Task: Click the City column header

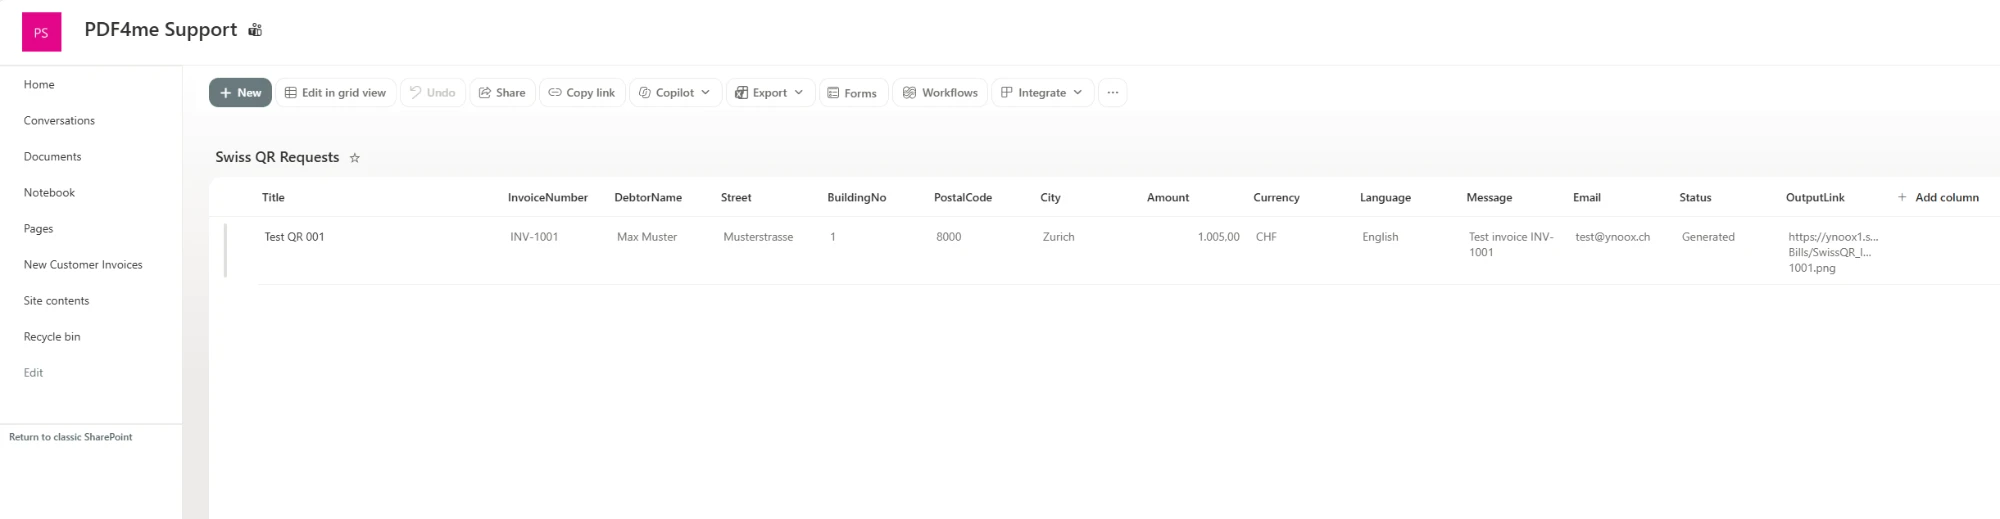Action: click(x=1050, y=198)
